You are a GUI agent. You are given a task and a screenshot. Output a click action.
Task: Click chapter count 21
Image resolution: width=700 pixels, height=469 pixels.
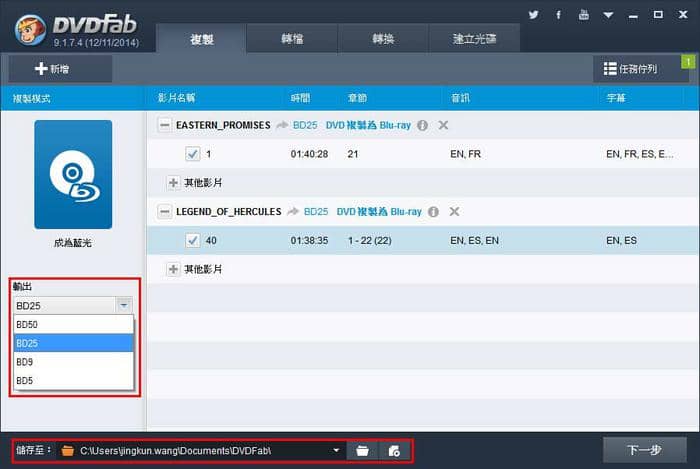click(x=353, y=154)
